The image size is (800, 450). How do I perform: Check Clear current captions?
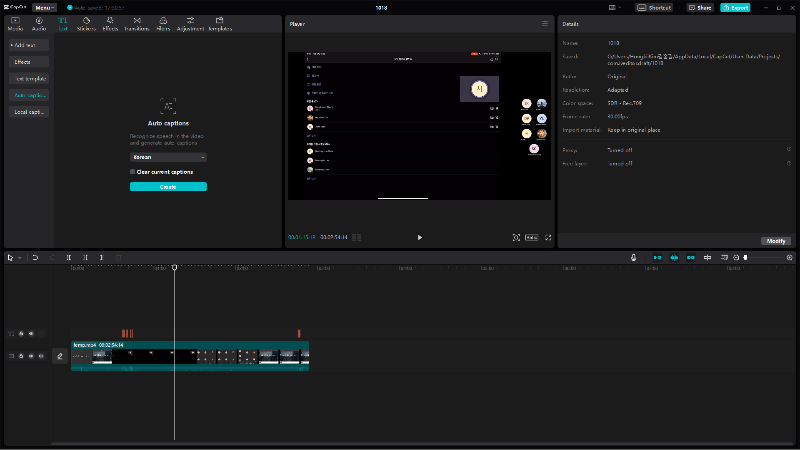click(x=133, y=172)
